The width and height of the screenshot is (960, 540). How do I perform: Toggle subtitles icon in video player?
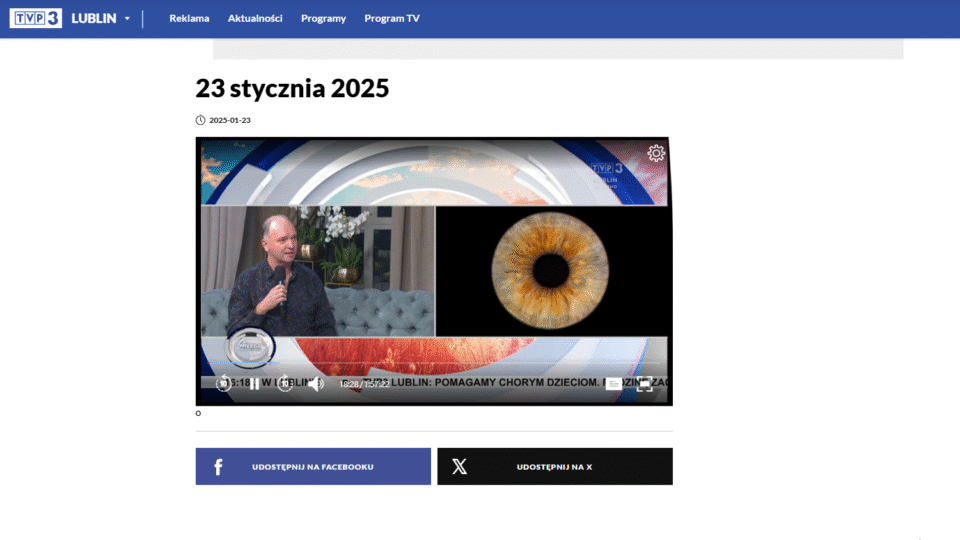(613, 384)
